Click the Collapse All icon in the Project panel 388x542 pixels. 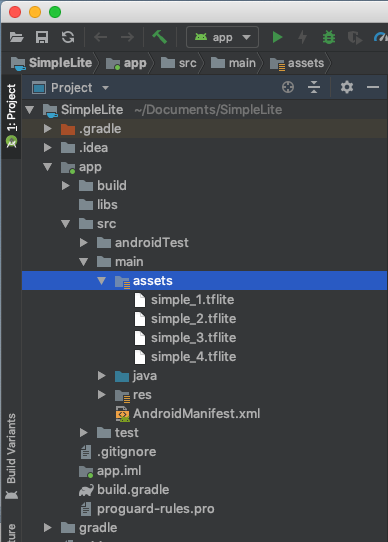click(314, 87)
